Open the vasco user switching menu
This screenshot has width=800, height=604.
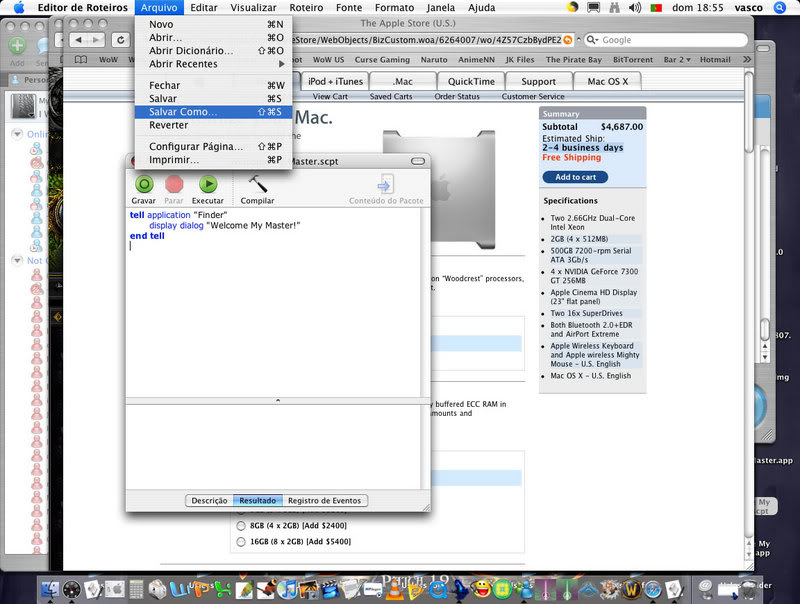coord(748,8)
